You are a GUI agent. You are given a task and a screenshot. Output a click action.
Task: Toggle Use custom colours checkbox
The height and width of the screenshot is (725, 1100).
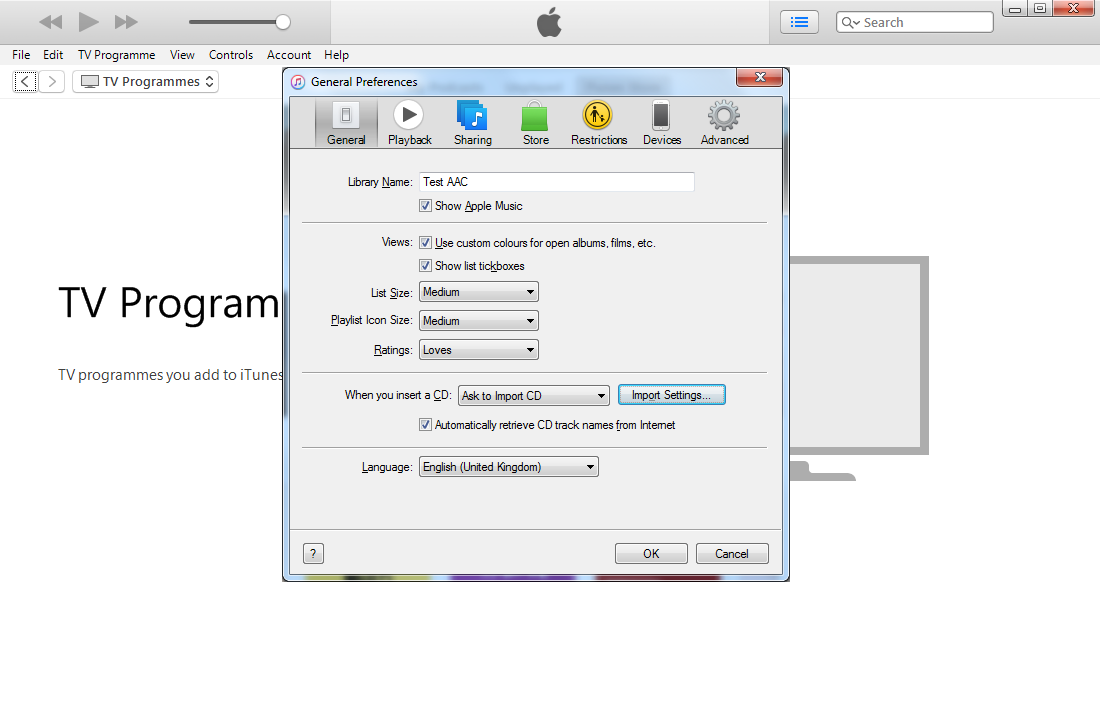tap(425, 243)
